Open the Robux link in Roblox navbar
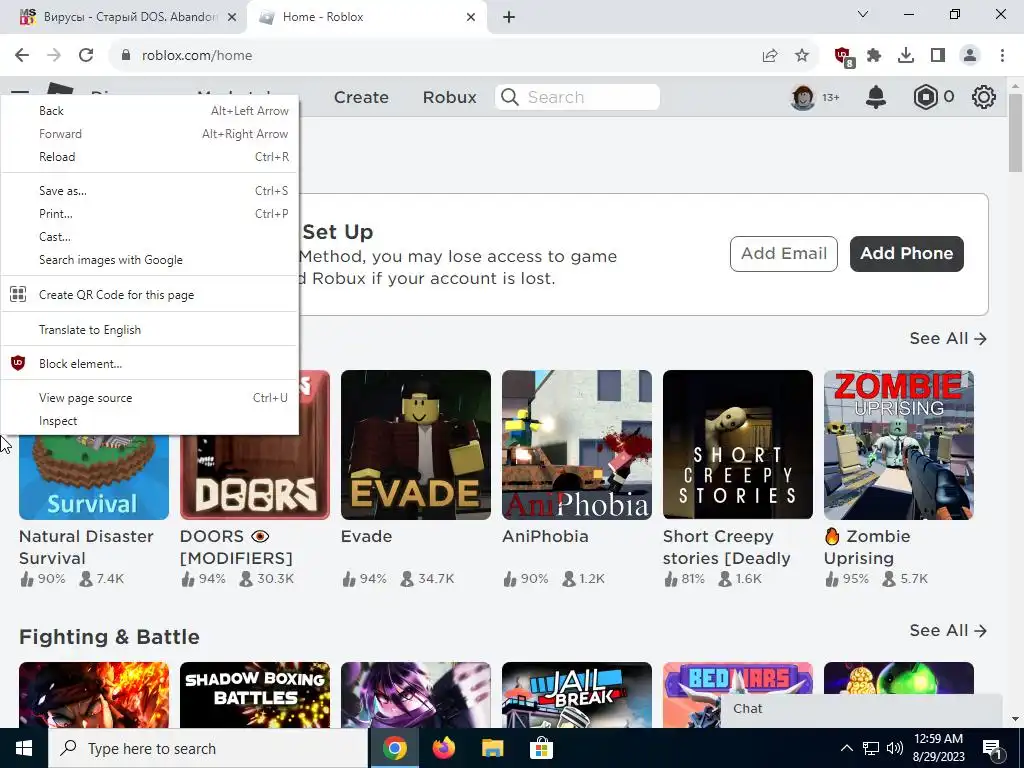 (x=449, y=97)
